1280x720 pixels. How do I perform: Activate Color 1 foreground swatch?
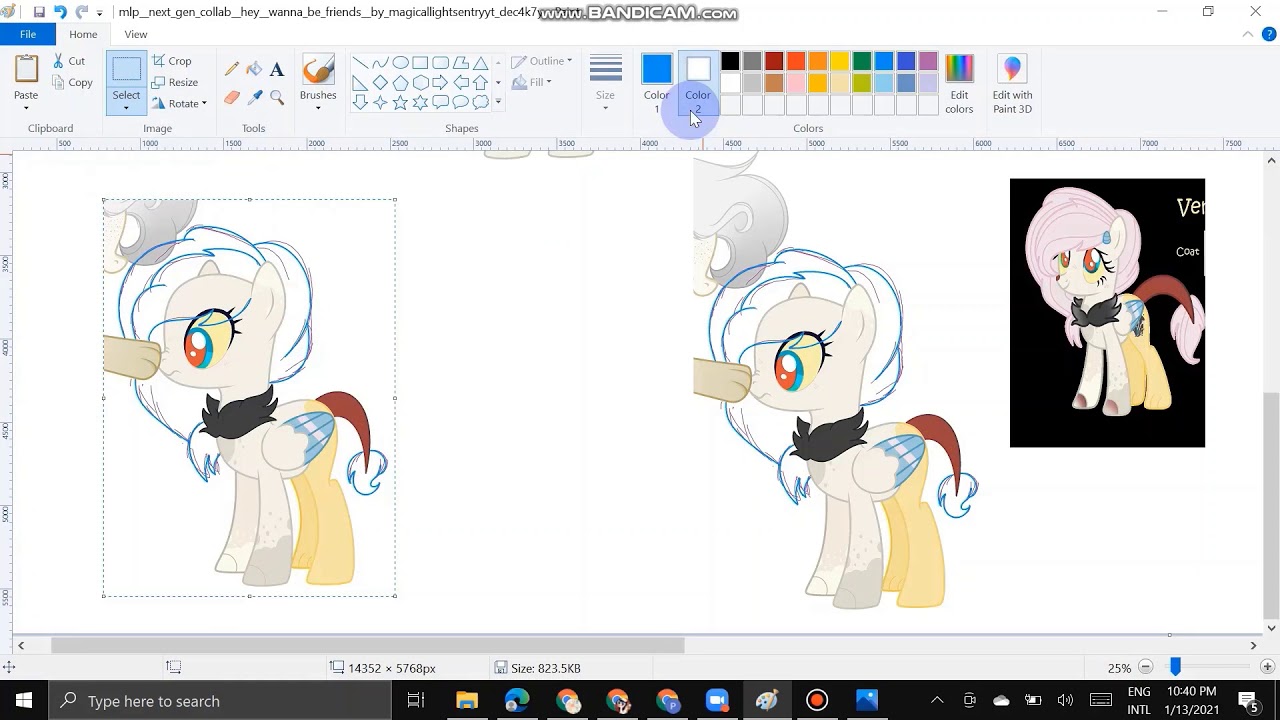click(x=657, y=84)
